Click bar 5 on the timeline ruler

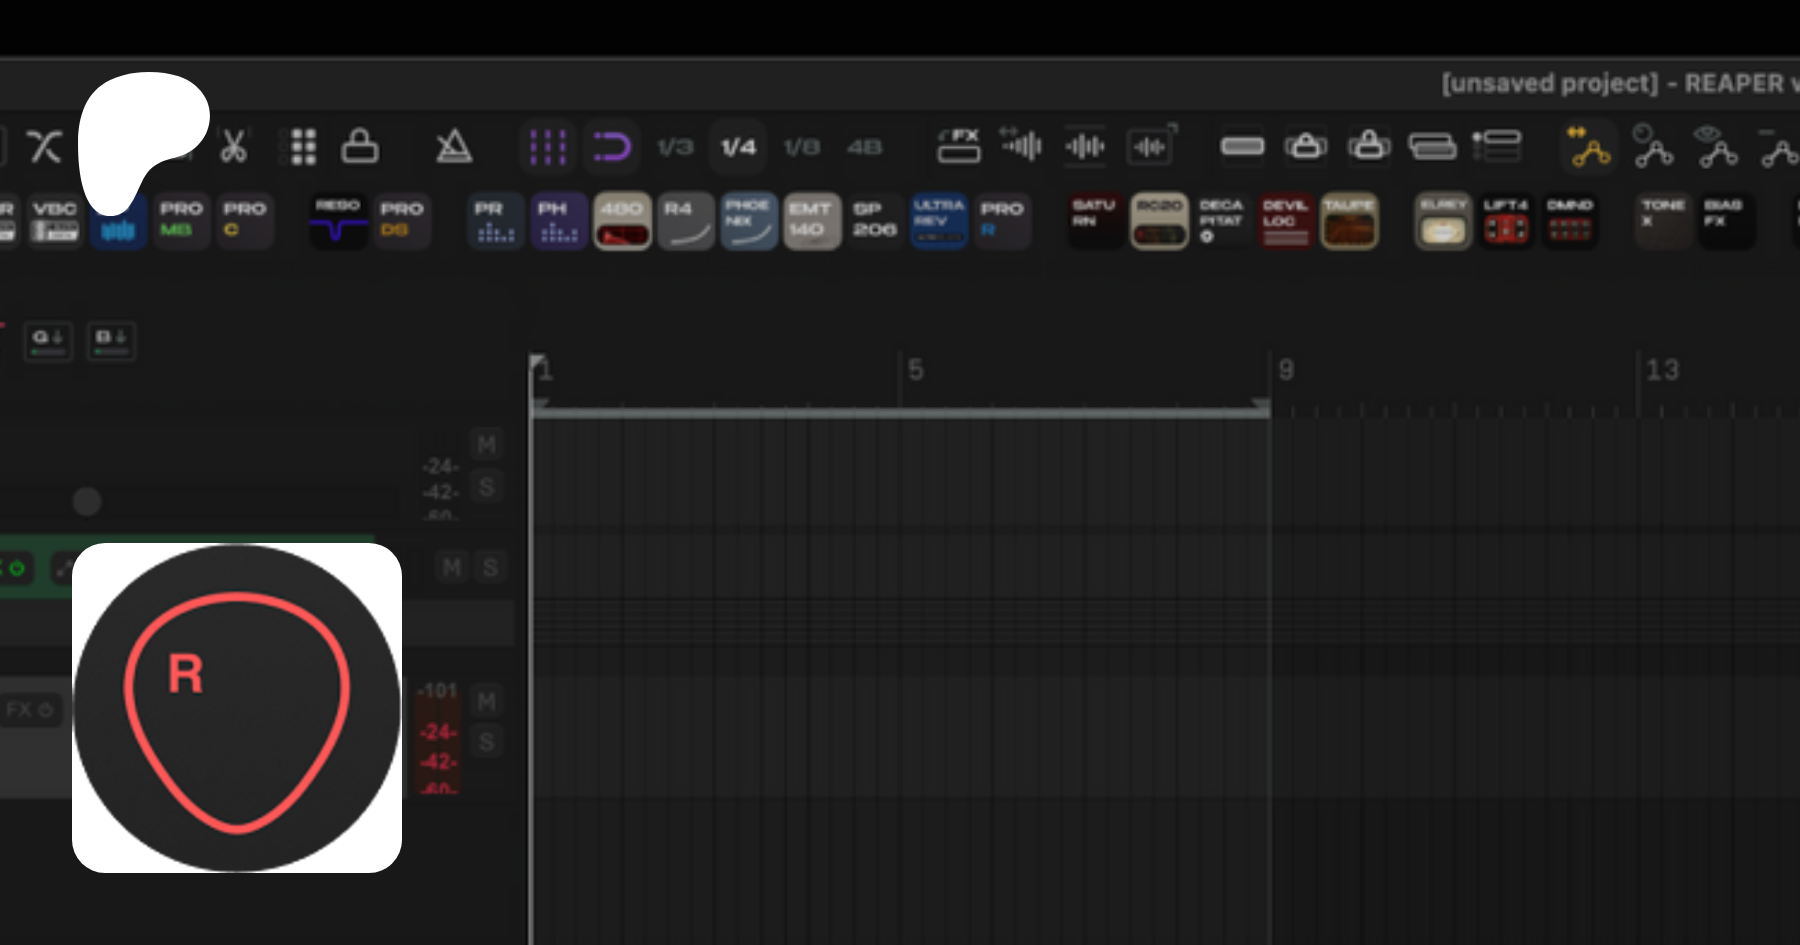[914, 371]
